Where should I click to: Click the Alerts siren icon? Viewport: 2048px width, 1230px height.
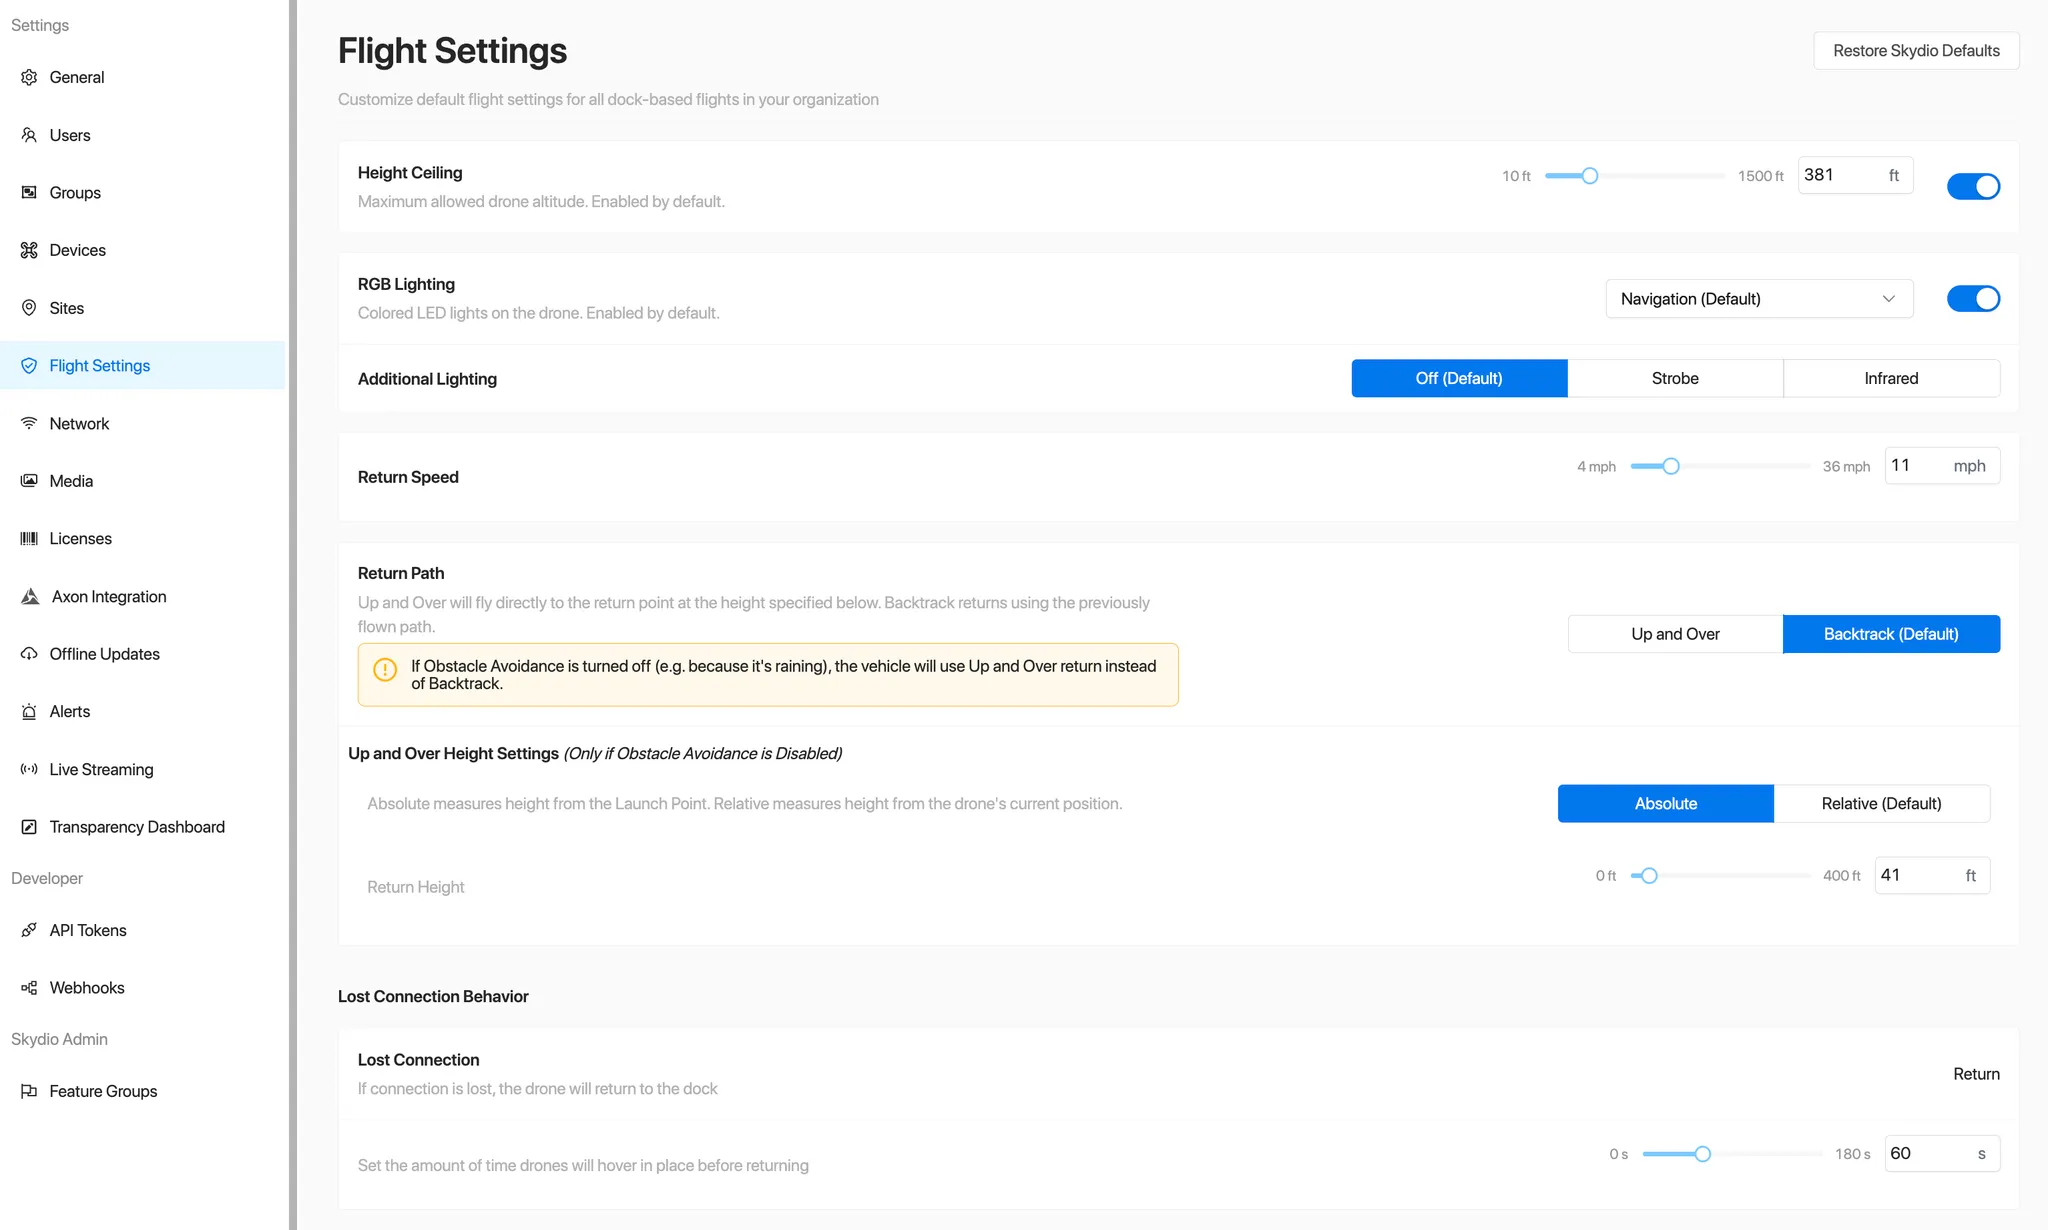point(29,711)
